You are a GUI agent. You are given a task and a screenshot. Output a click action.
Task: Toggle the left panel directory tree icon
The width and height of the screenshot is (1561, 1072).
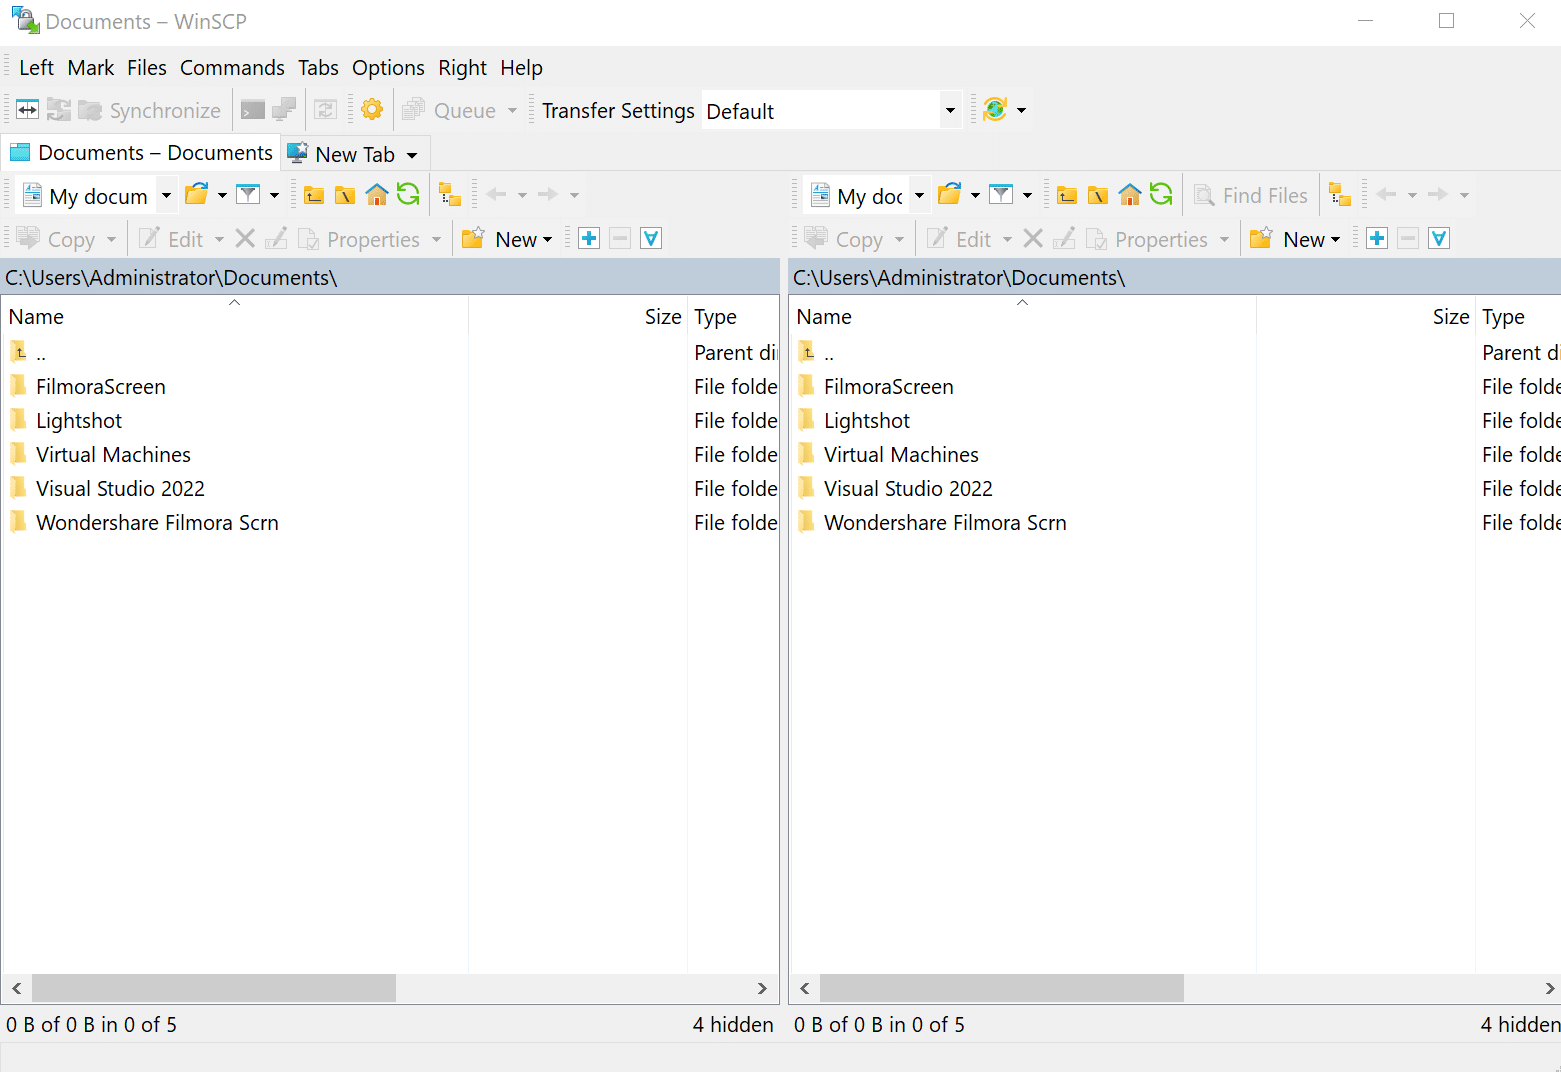pos(450,195)
